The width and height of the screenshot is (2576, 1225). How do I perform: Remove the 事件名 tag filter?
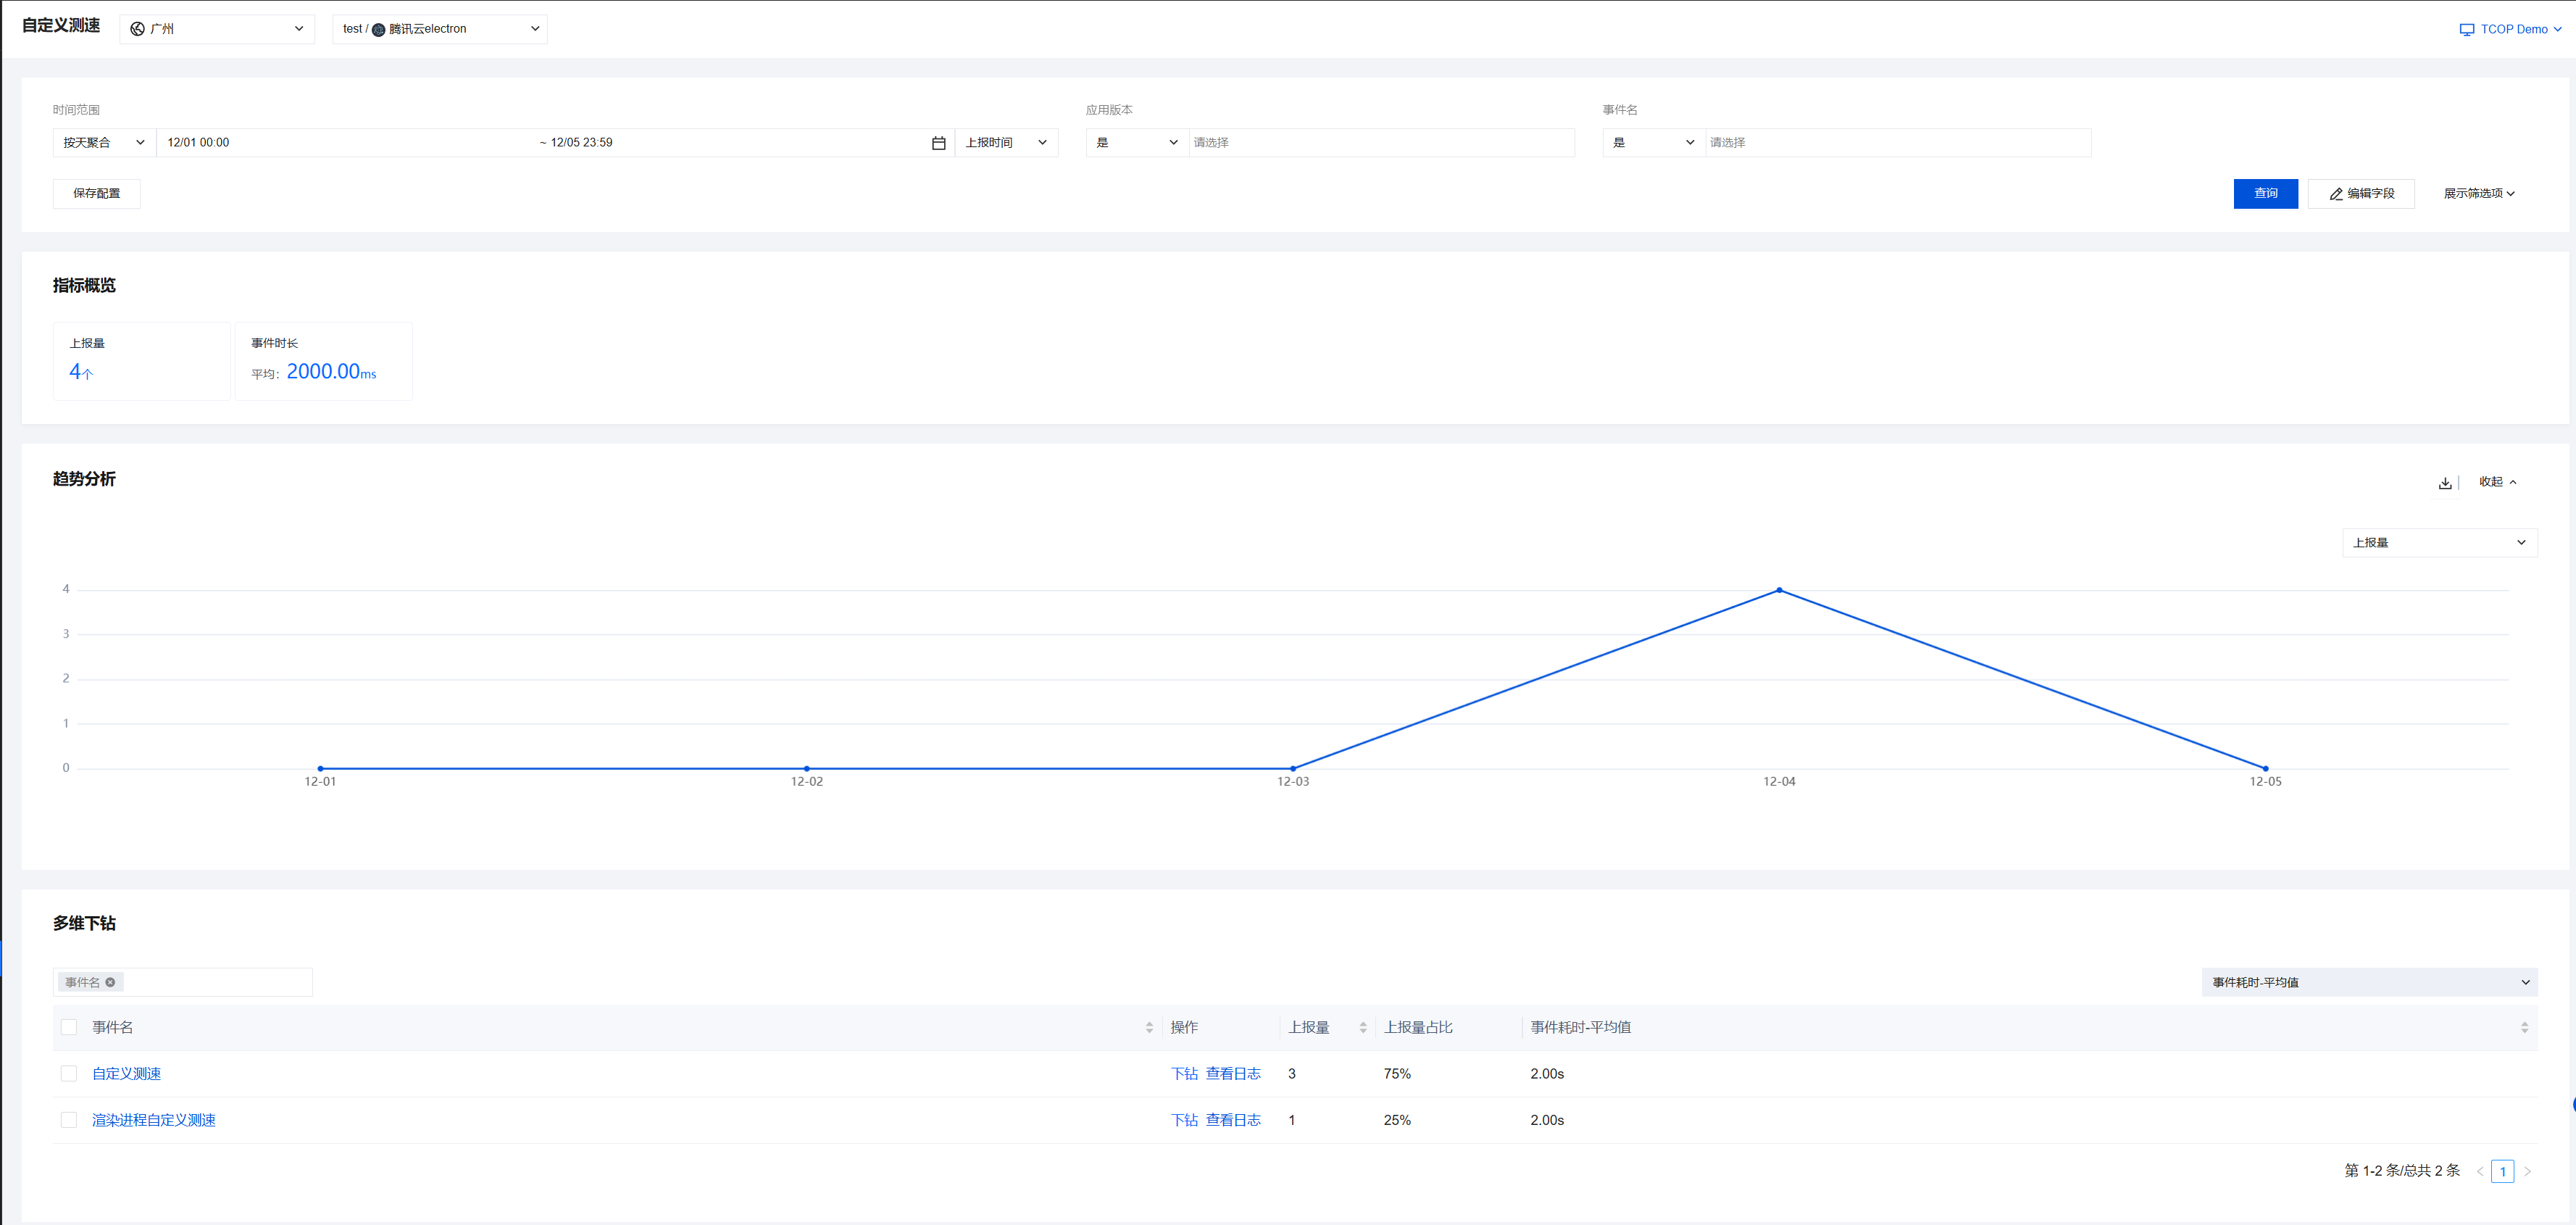[110, 982]
